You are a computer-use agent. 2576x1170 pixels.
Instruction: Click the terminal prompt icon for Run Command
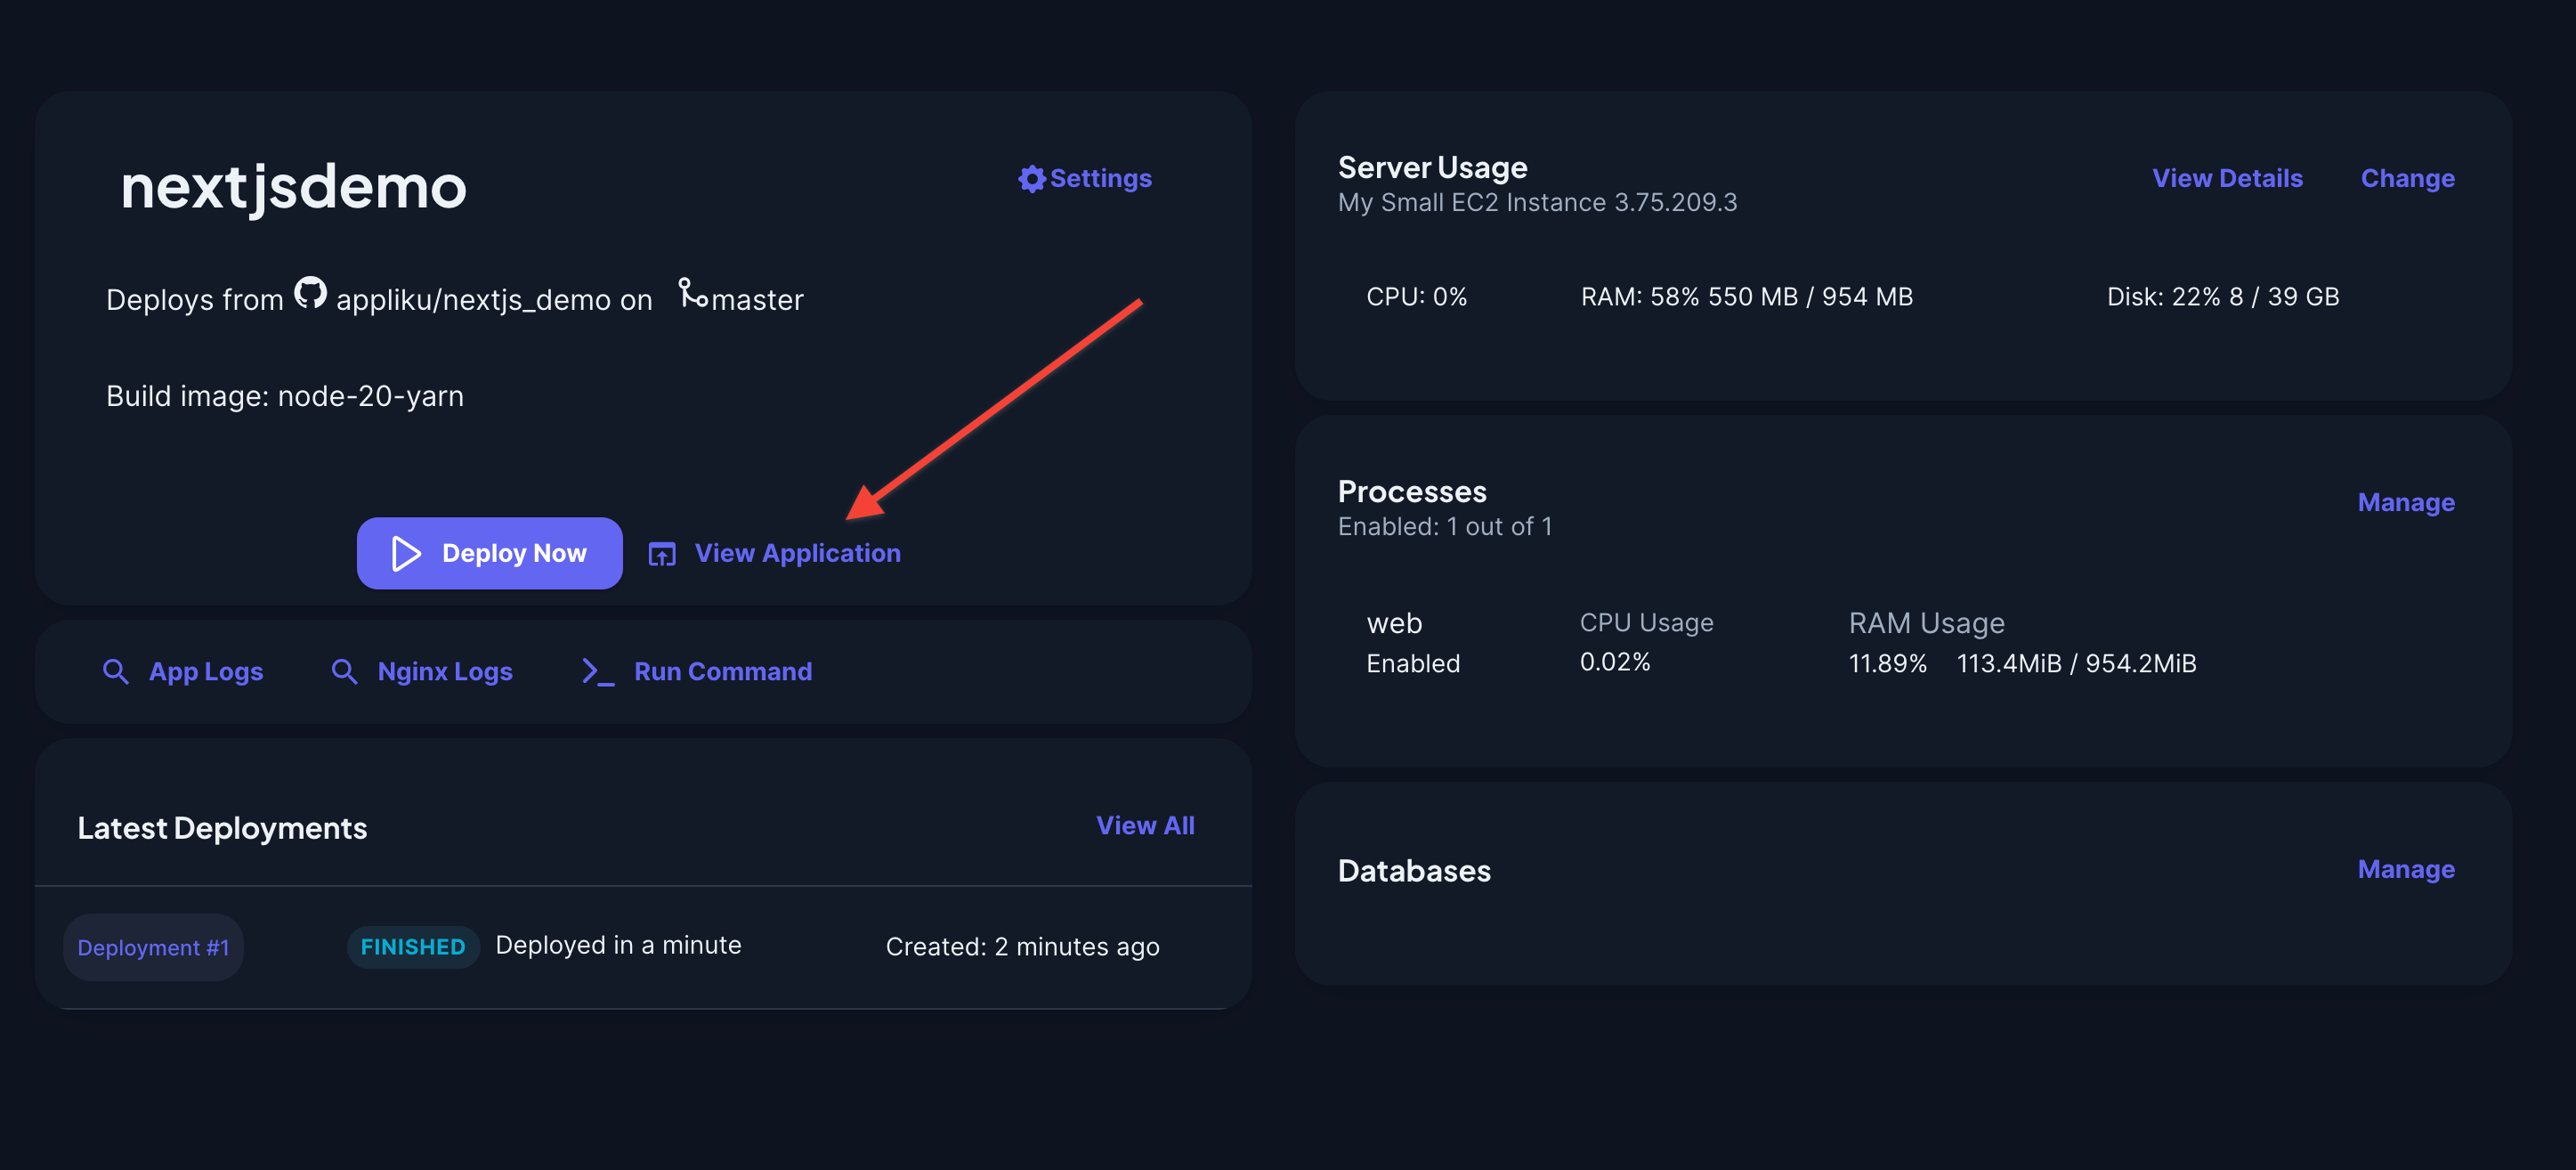[598, 672]
